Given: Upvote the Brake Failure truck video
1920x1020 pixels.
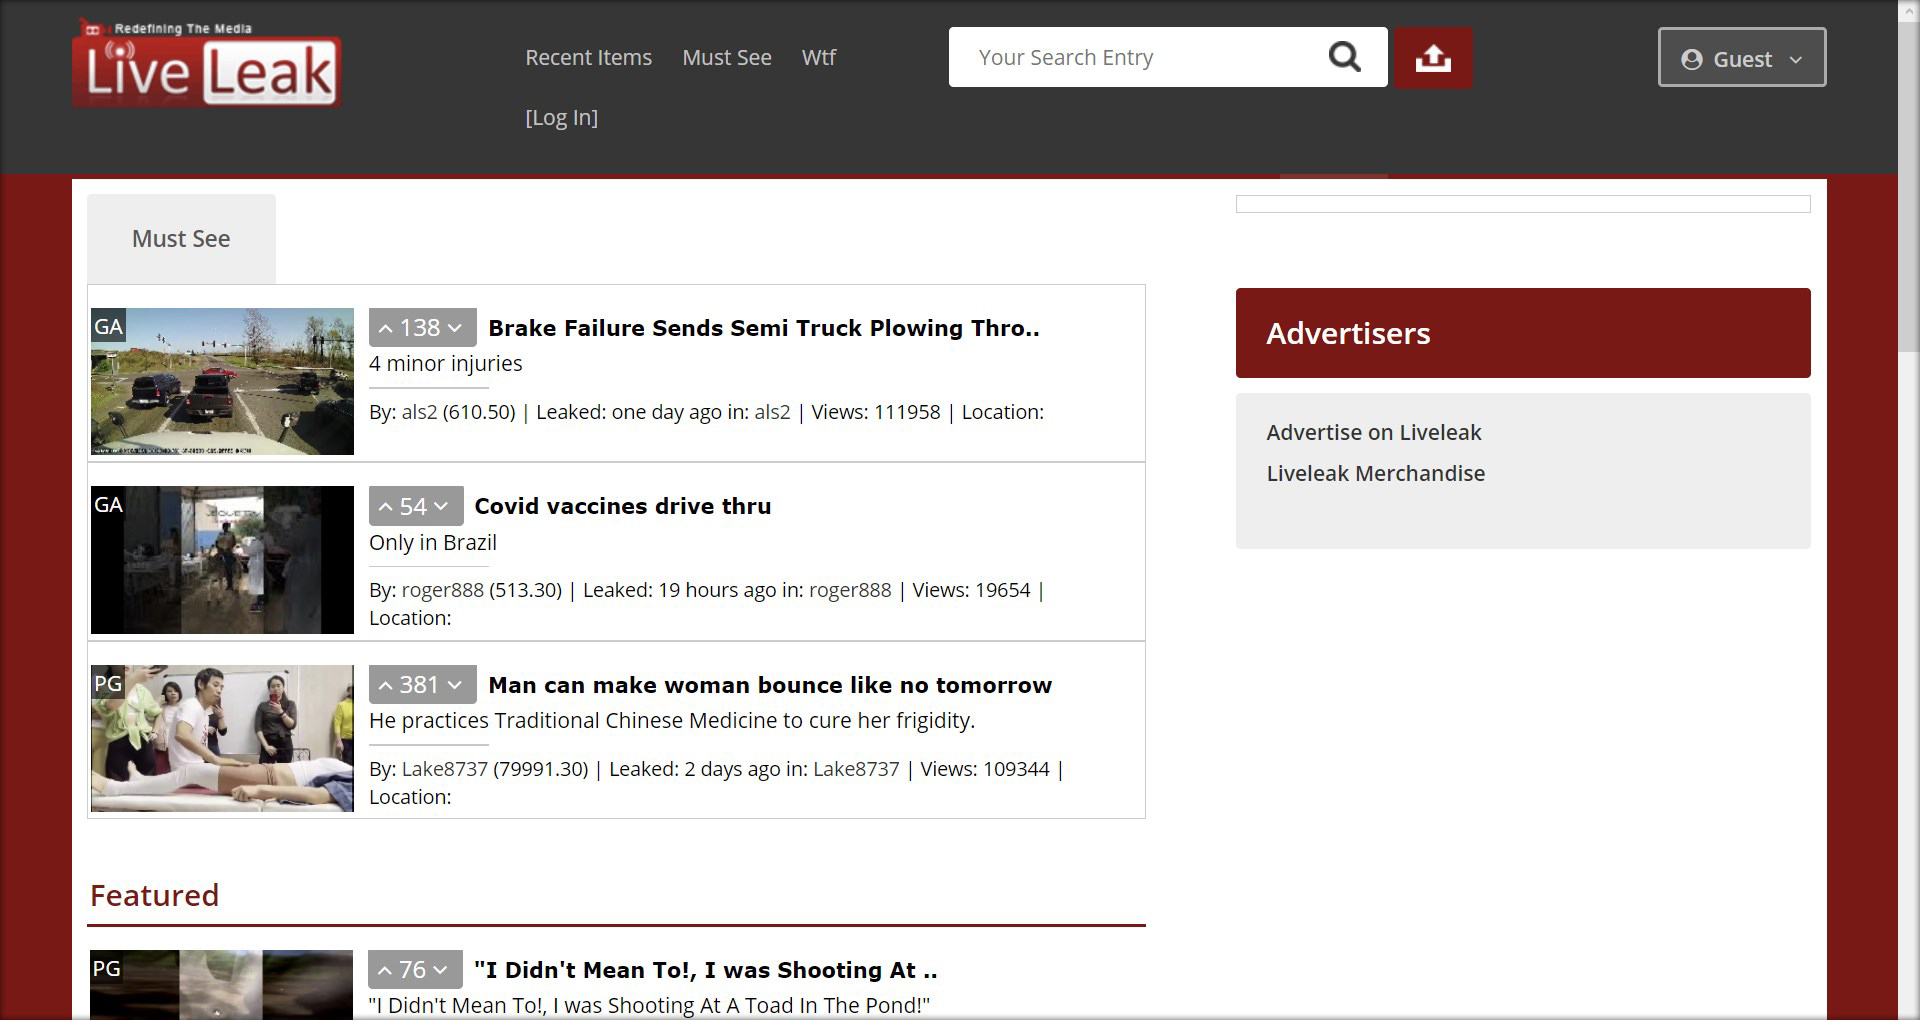Looking at the screenshot, I should 385,328.
